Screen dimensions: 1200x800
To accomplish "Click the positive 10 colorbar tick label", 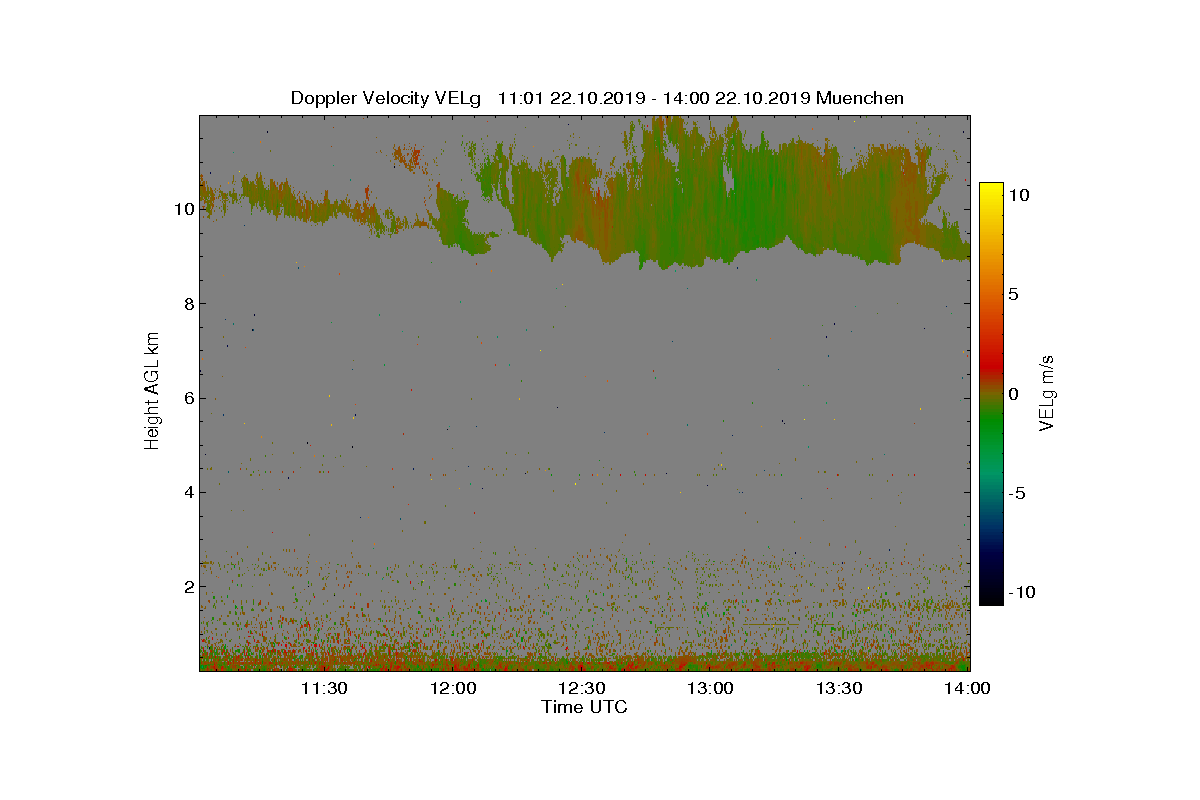I will (1018, 196).
